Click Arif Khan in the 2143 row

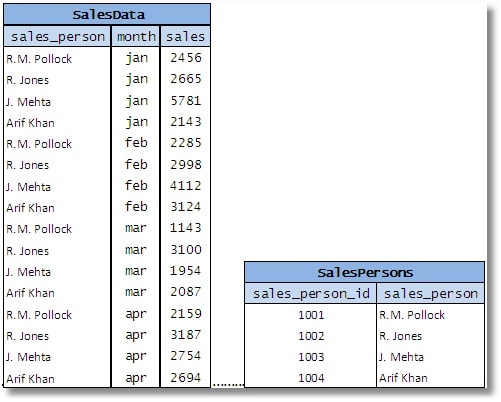point(30,123)
